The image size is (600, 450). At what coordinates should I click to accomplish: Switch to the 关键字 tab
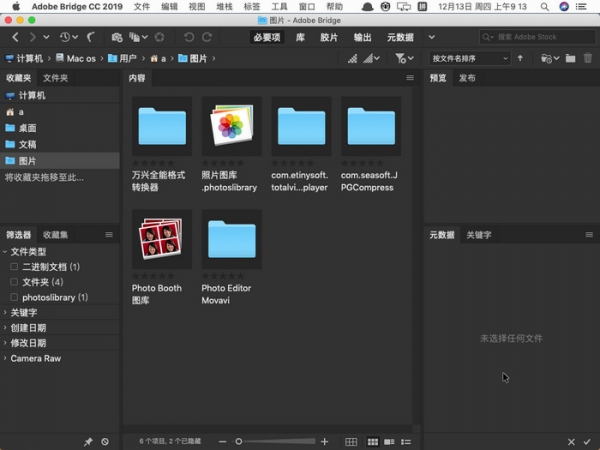(479, 235)
